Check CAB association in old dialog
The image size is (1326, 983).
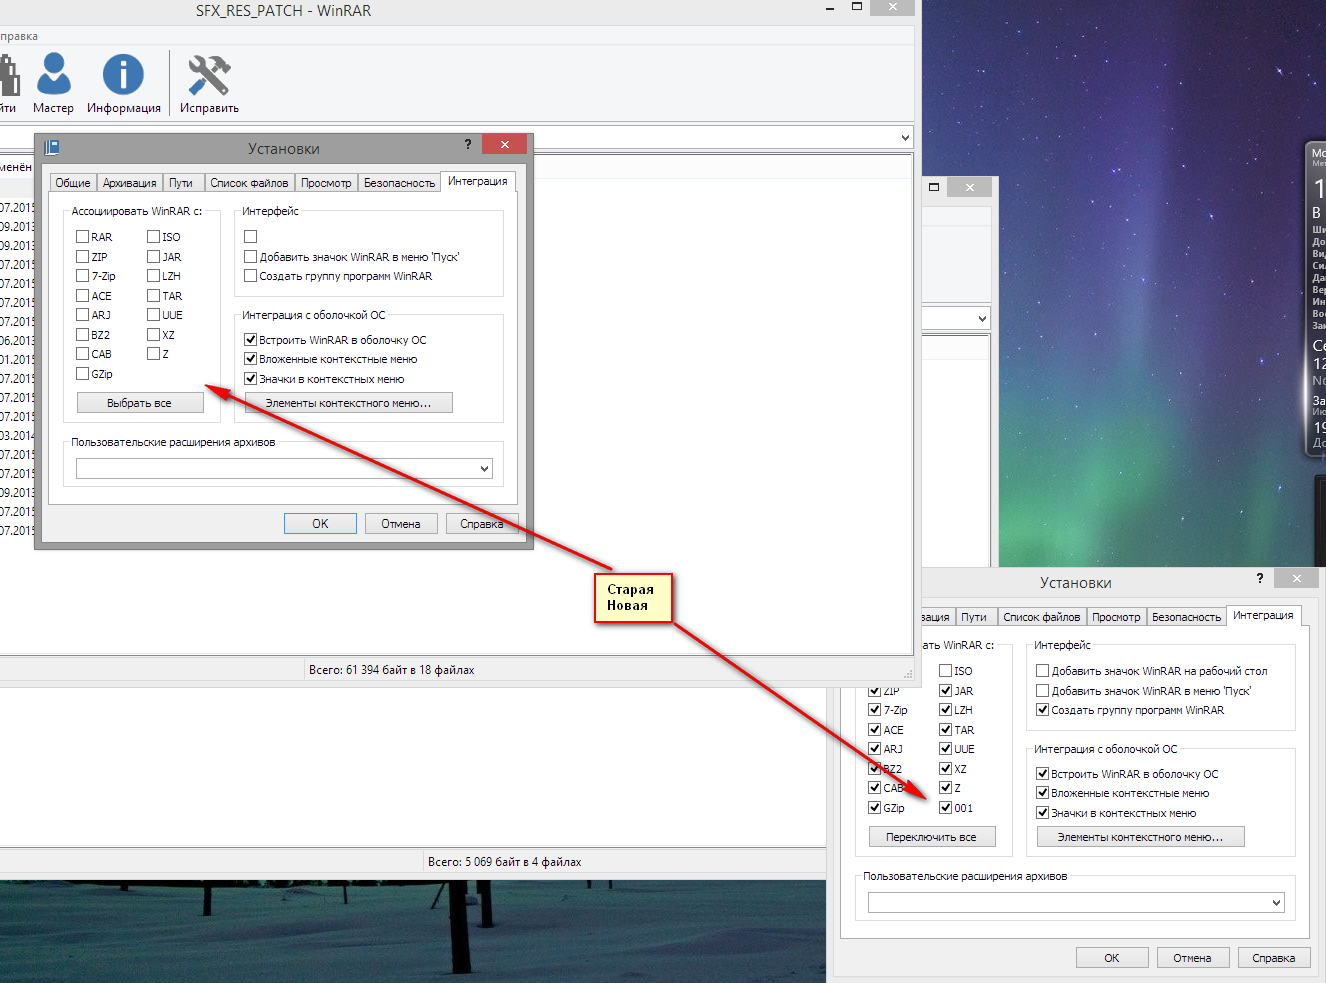(x=83, y=354)
